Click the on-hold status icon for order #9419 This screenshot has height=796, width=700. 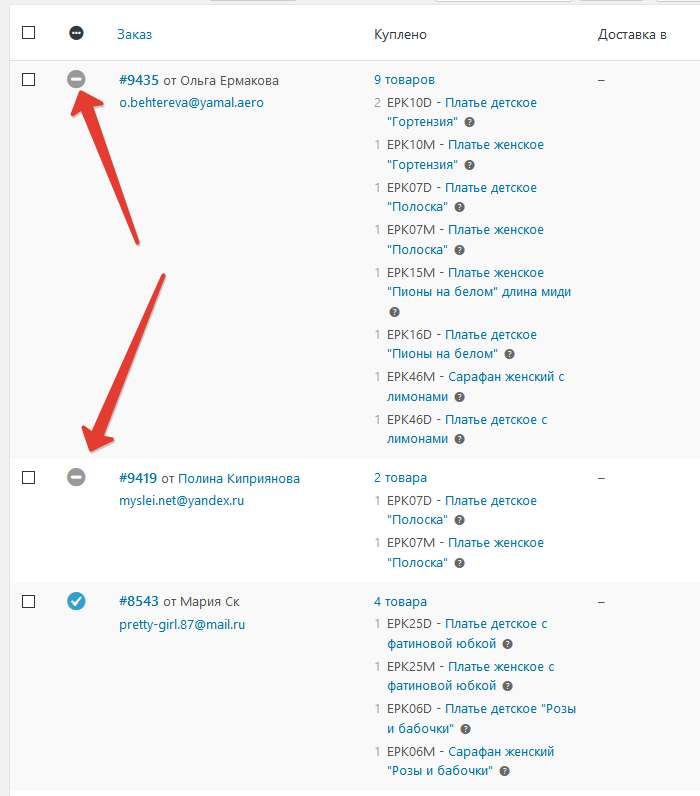pyautogui.click(x=76, y=477)
